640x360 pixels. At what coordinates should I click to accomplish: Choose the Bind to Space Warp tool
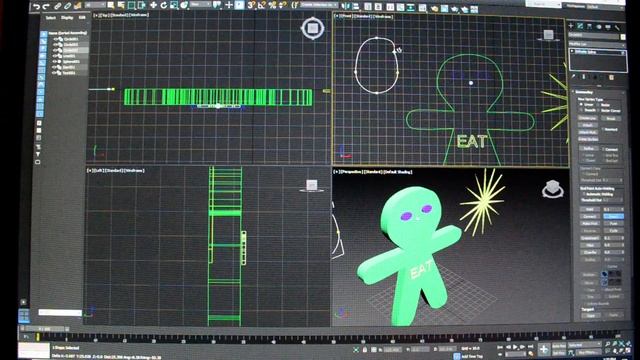(78, 6)
